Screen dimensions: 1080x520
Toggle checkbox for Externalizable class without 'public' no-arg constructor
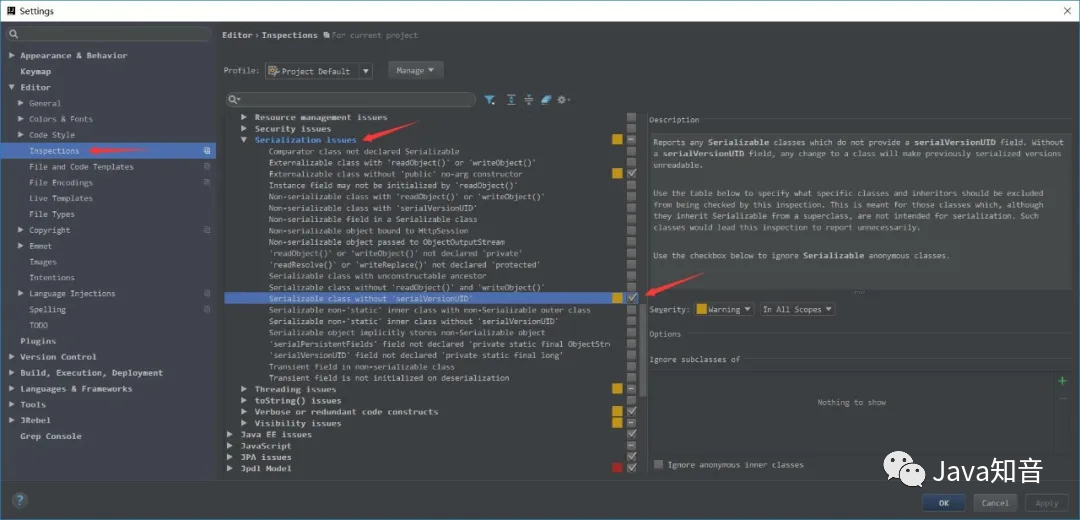[x=632, y=174]
